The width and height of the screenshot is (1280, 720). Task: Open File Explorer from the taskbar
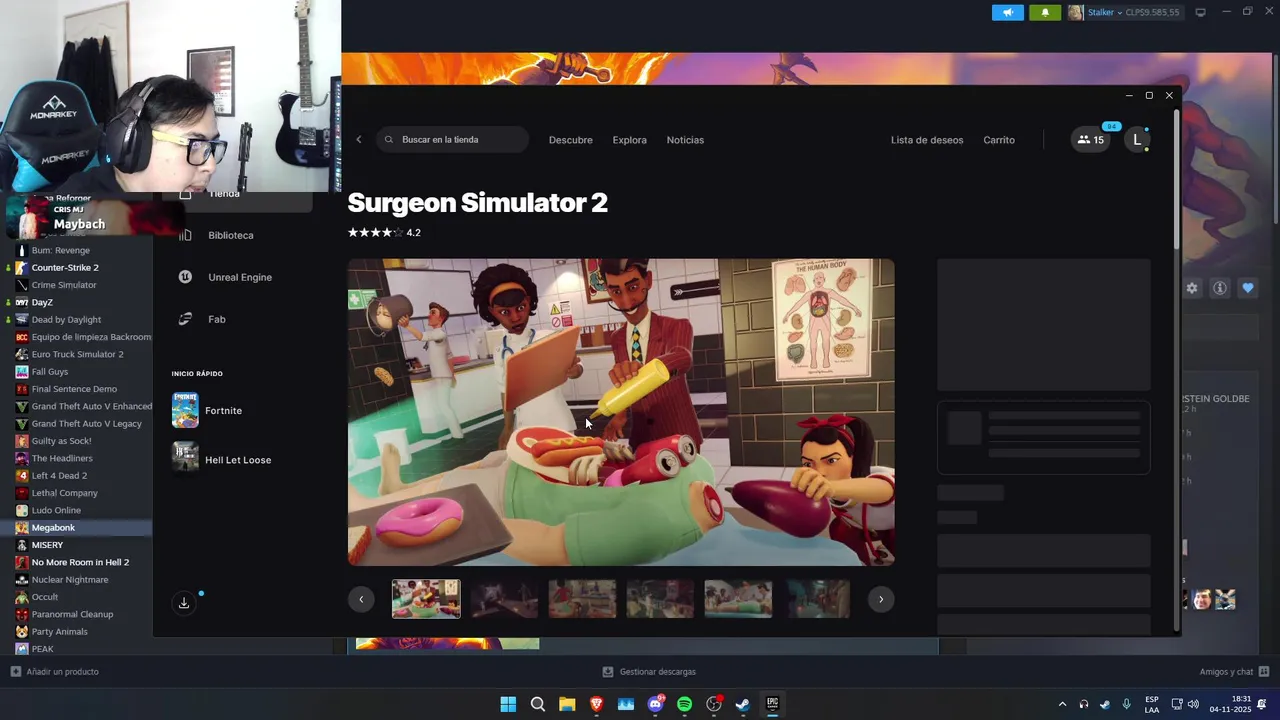point(567,704)
